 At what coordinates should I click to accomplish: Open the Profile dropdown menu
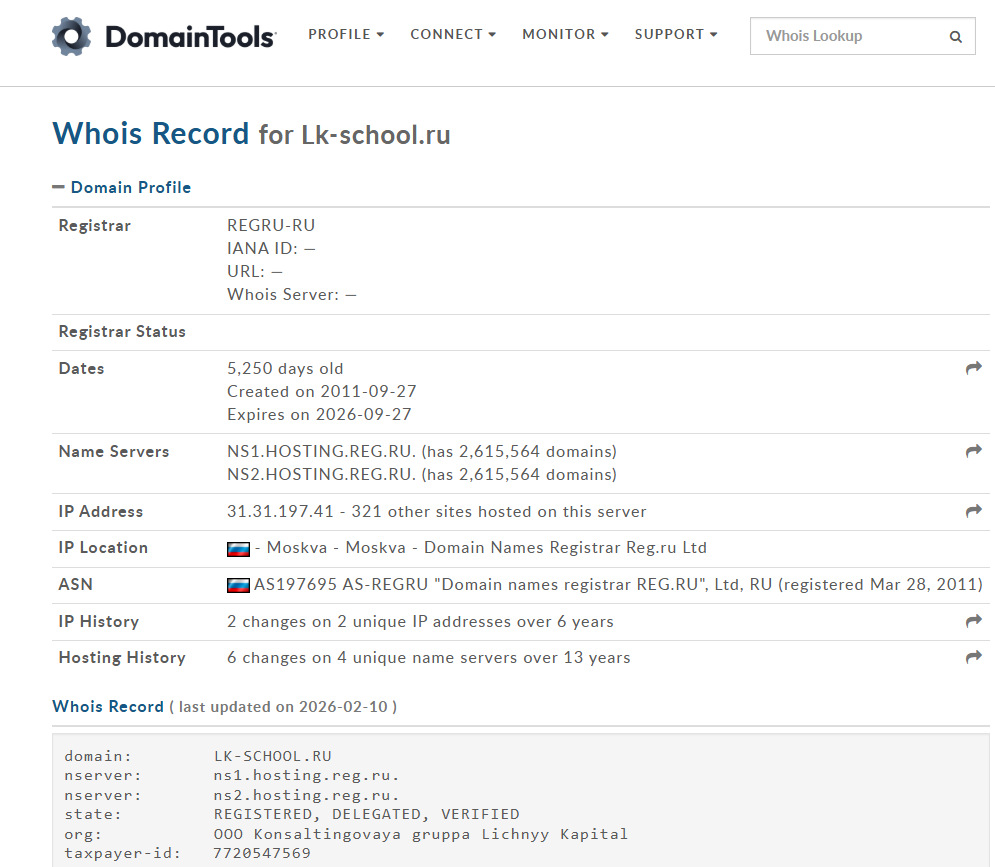point(346,34)
